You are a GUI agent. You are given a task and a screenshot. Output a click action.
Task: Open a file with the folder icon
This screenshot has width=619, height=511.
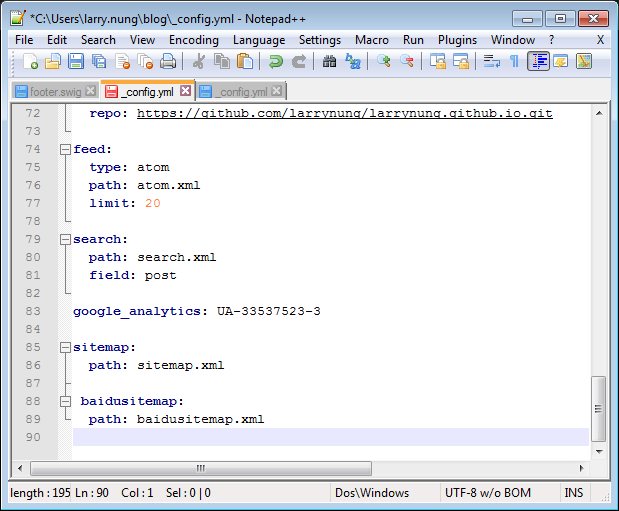pyautogui.click(x=53, y=62)
